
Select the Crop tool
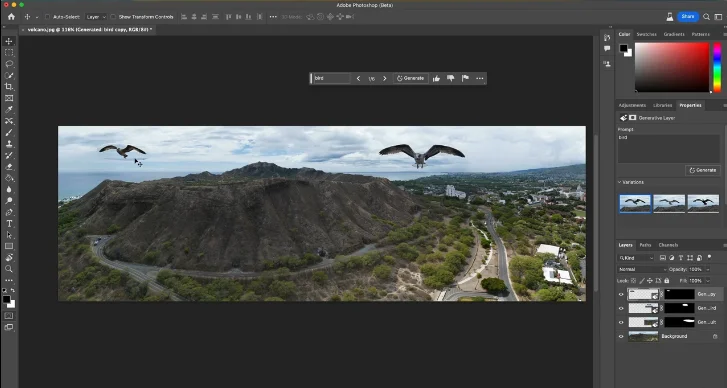[9, 87]
